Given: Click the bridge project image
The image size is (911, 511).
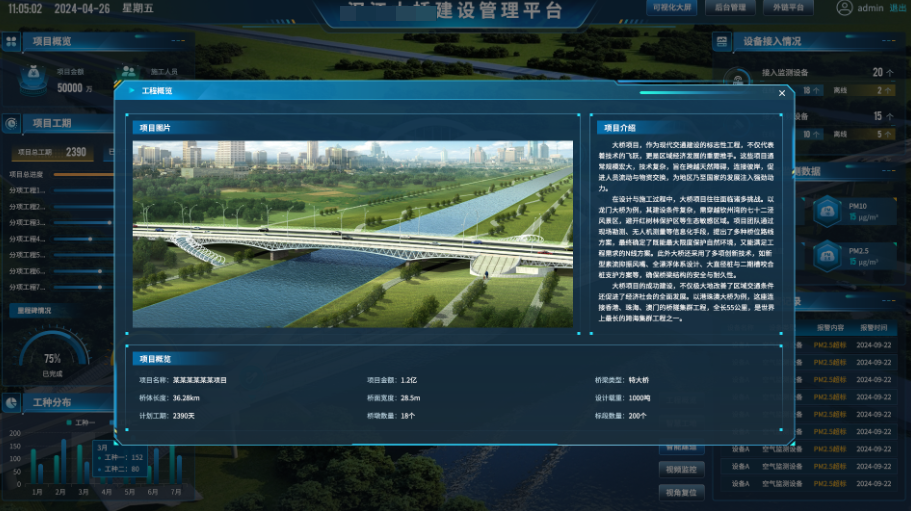Looking at the screenshot, I should (x=355, y=234).
